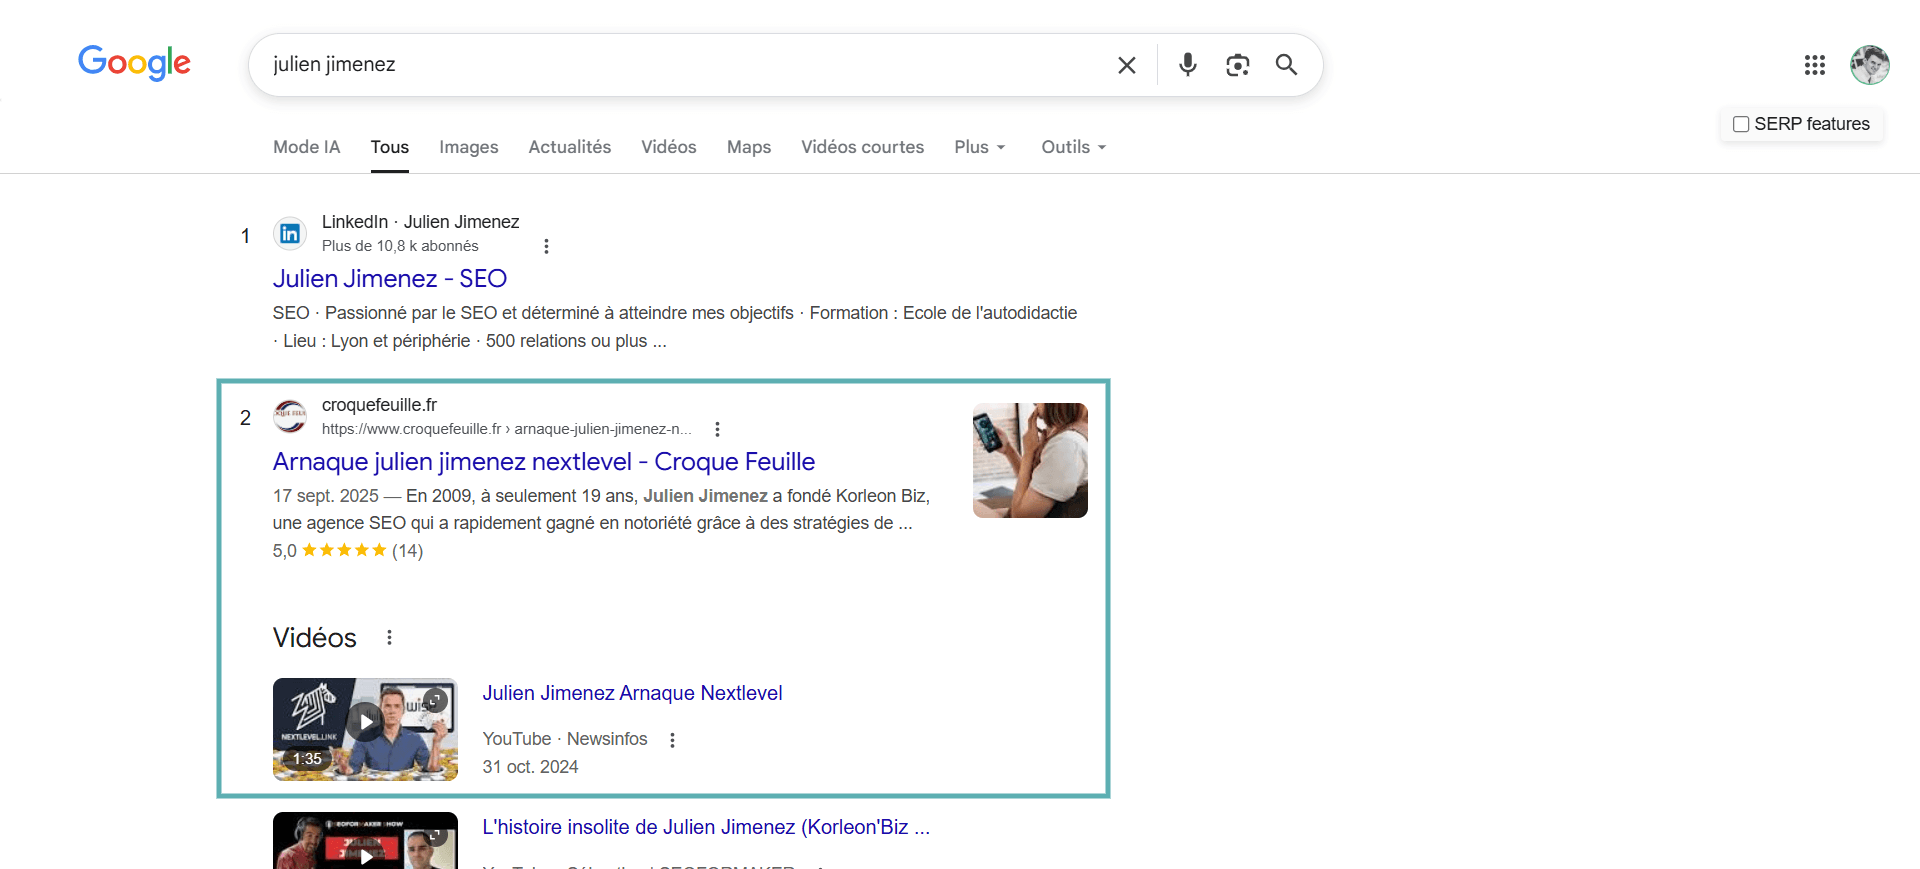Switch to Mode IA tab
The image size is (1920, 869).
[x=307, y=147]
